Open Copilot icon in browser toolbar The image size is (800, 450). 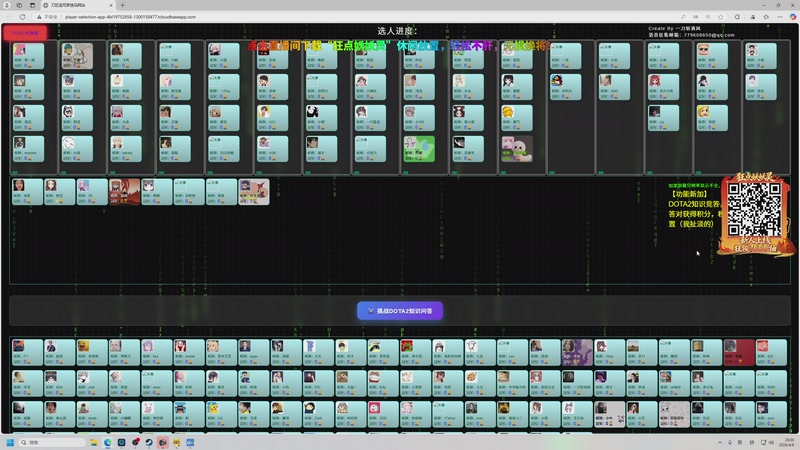point(793,17)
